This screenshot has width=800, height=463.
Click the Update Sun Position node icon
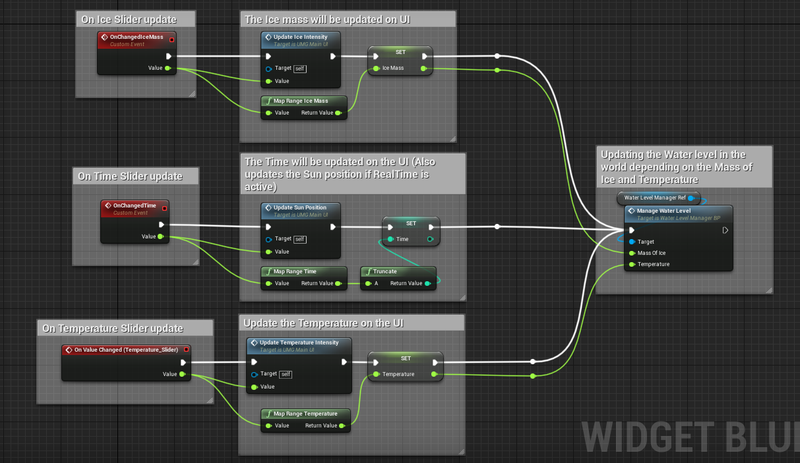click(x=267, y=208)
